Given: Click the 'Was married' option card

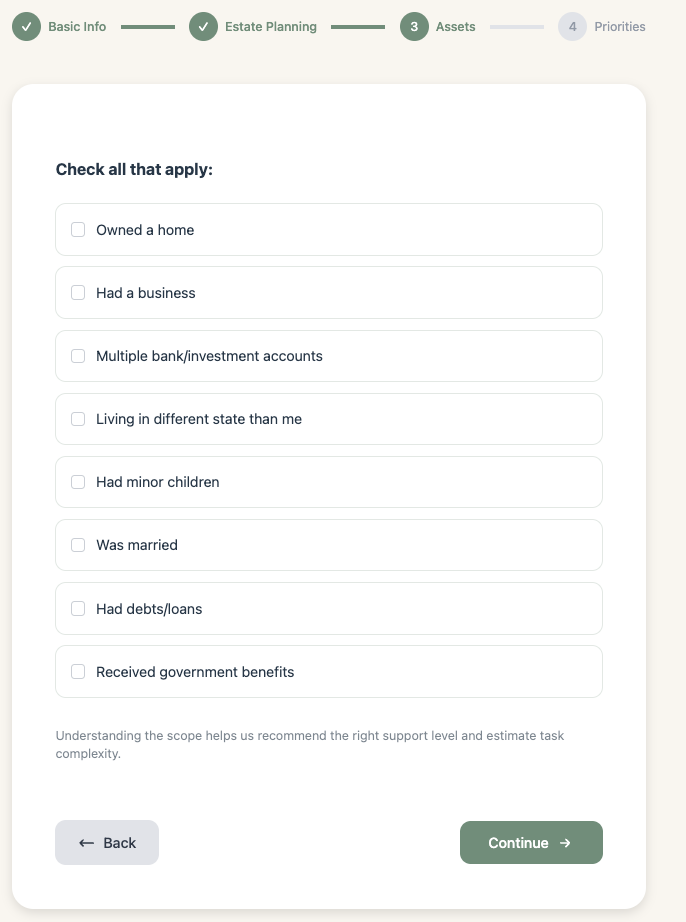Looking at the screenshot, I should [x=329, y=544].
